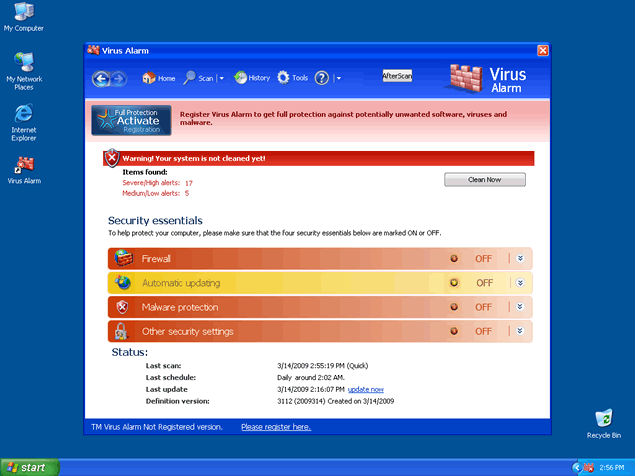
Task: Open the Scan dropdown arrow
Action: point(221,78)
